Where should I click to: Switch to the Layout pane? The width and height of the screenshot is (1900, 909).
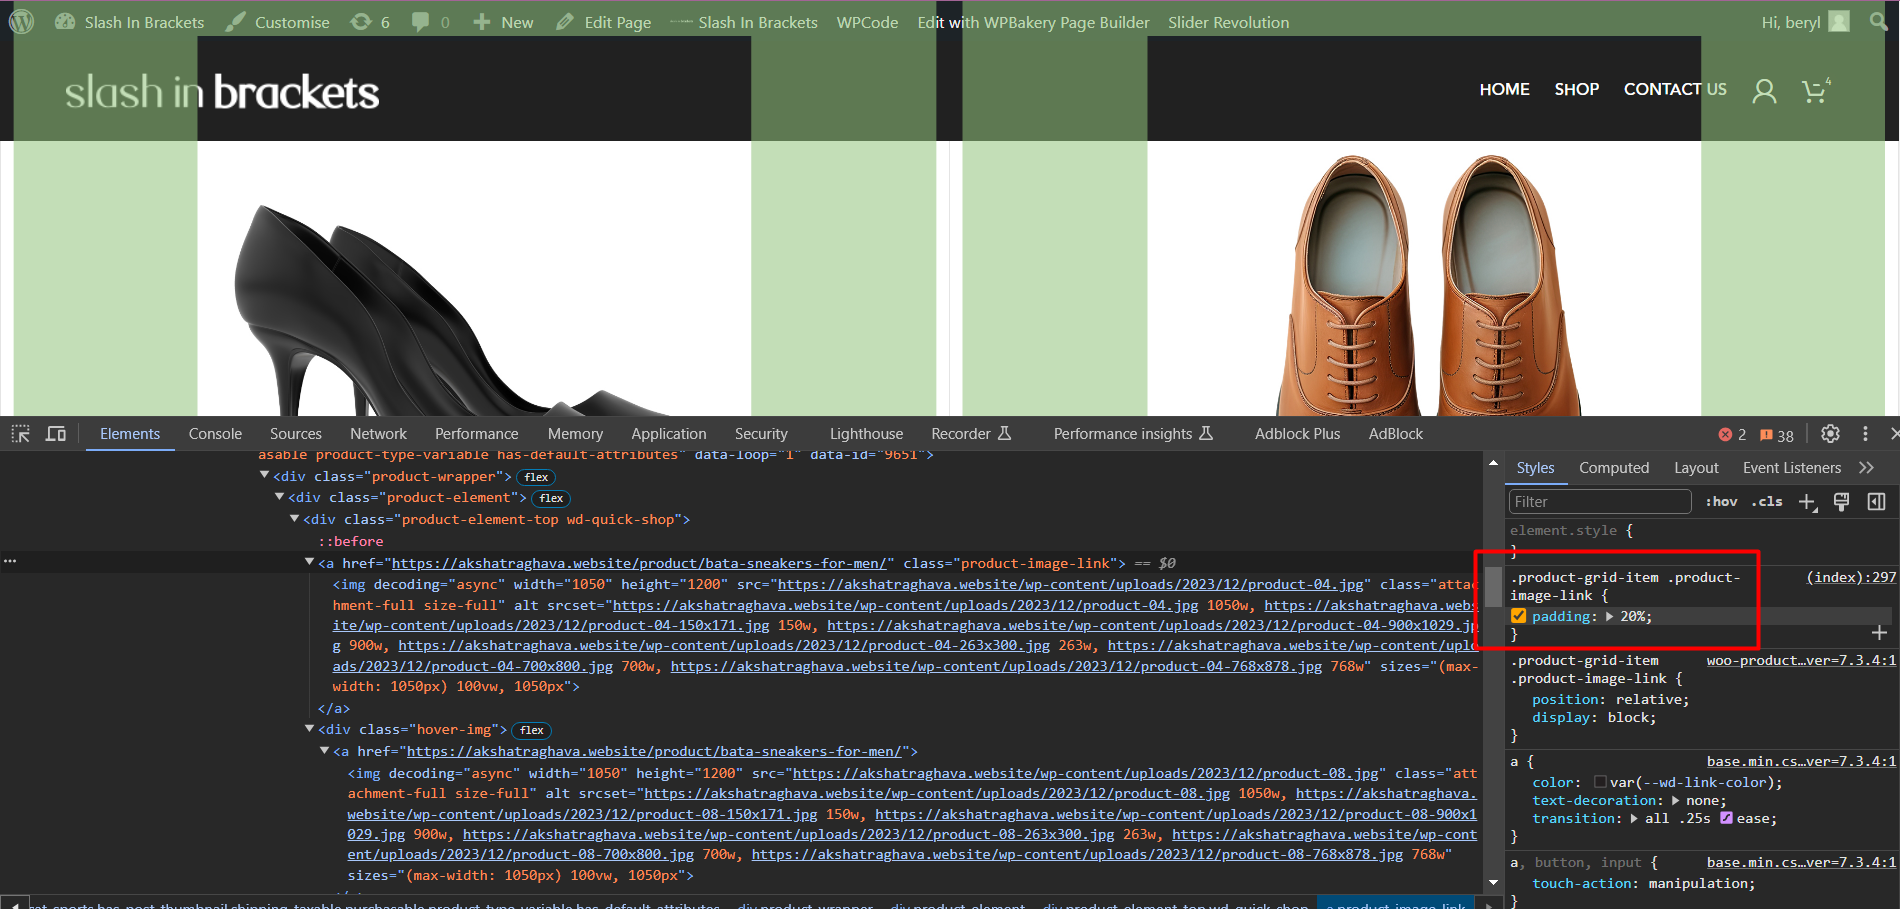point(1696,468)
